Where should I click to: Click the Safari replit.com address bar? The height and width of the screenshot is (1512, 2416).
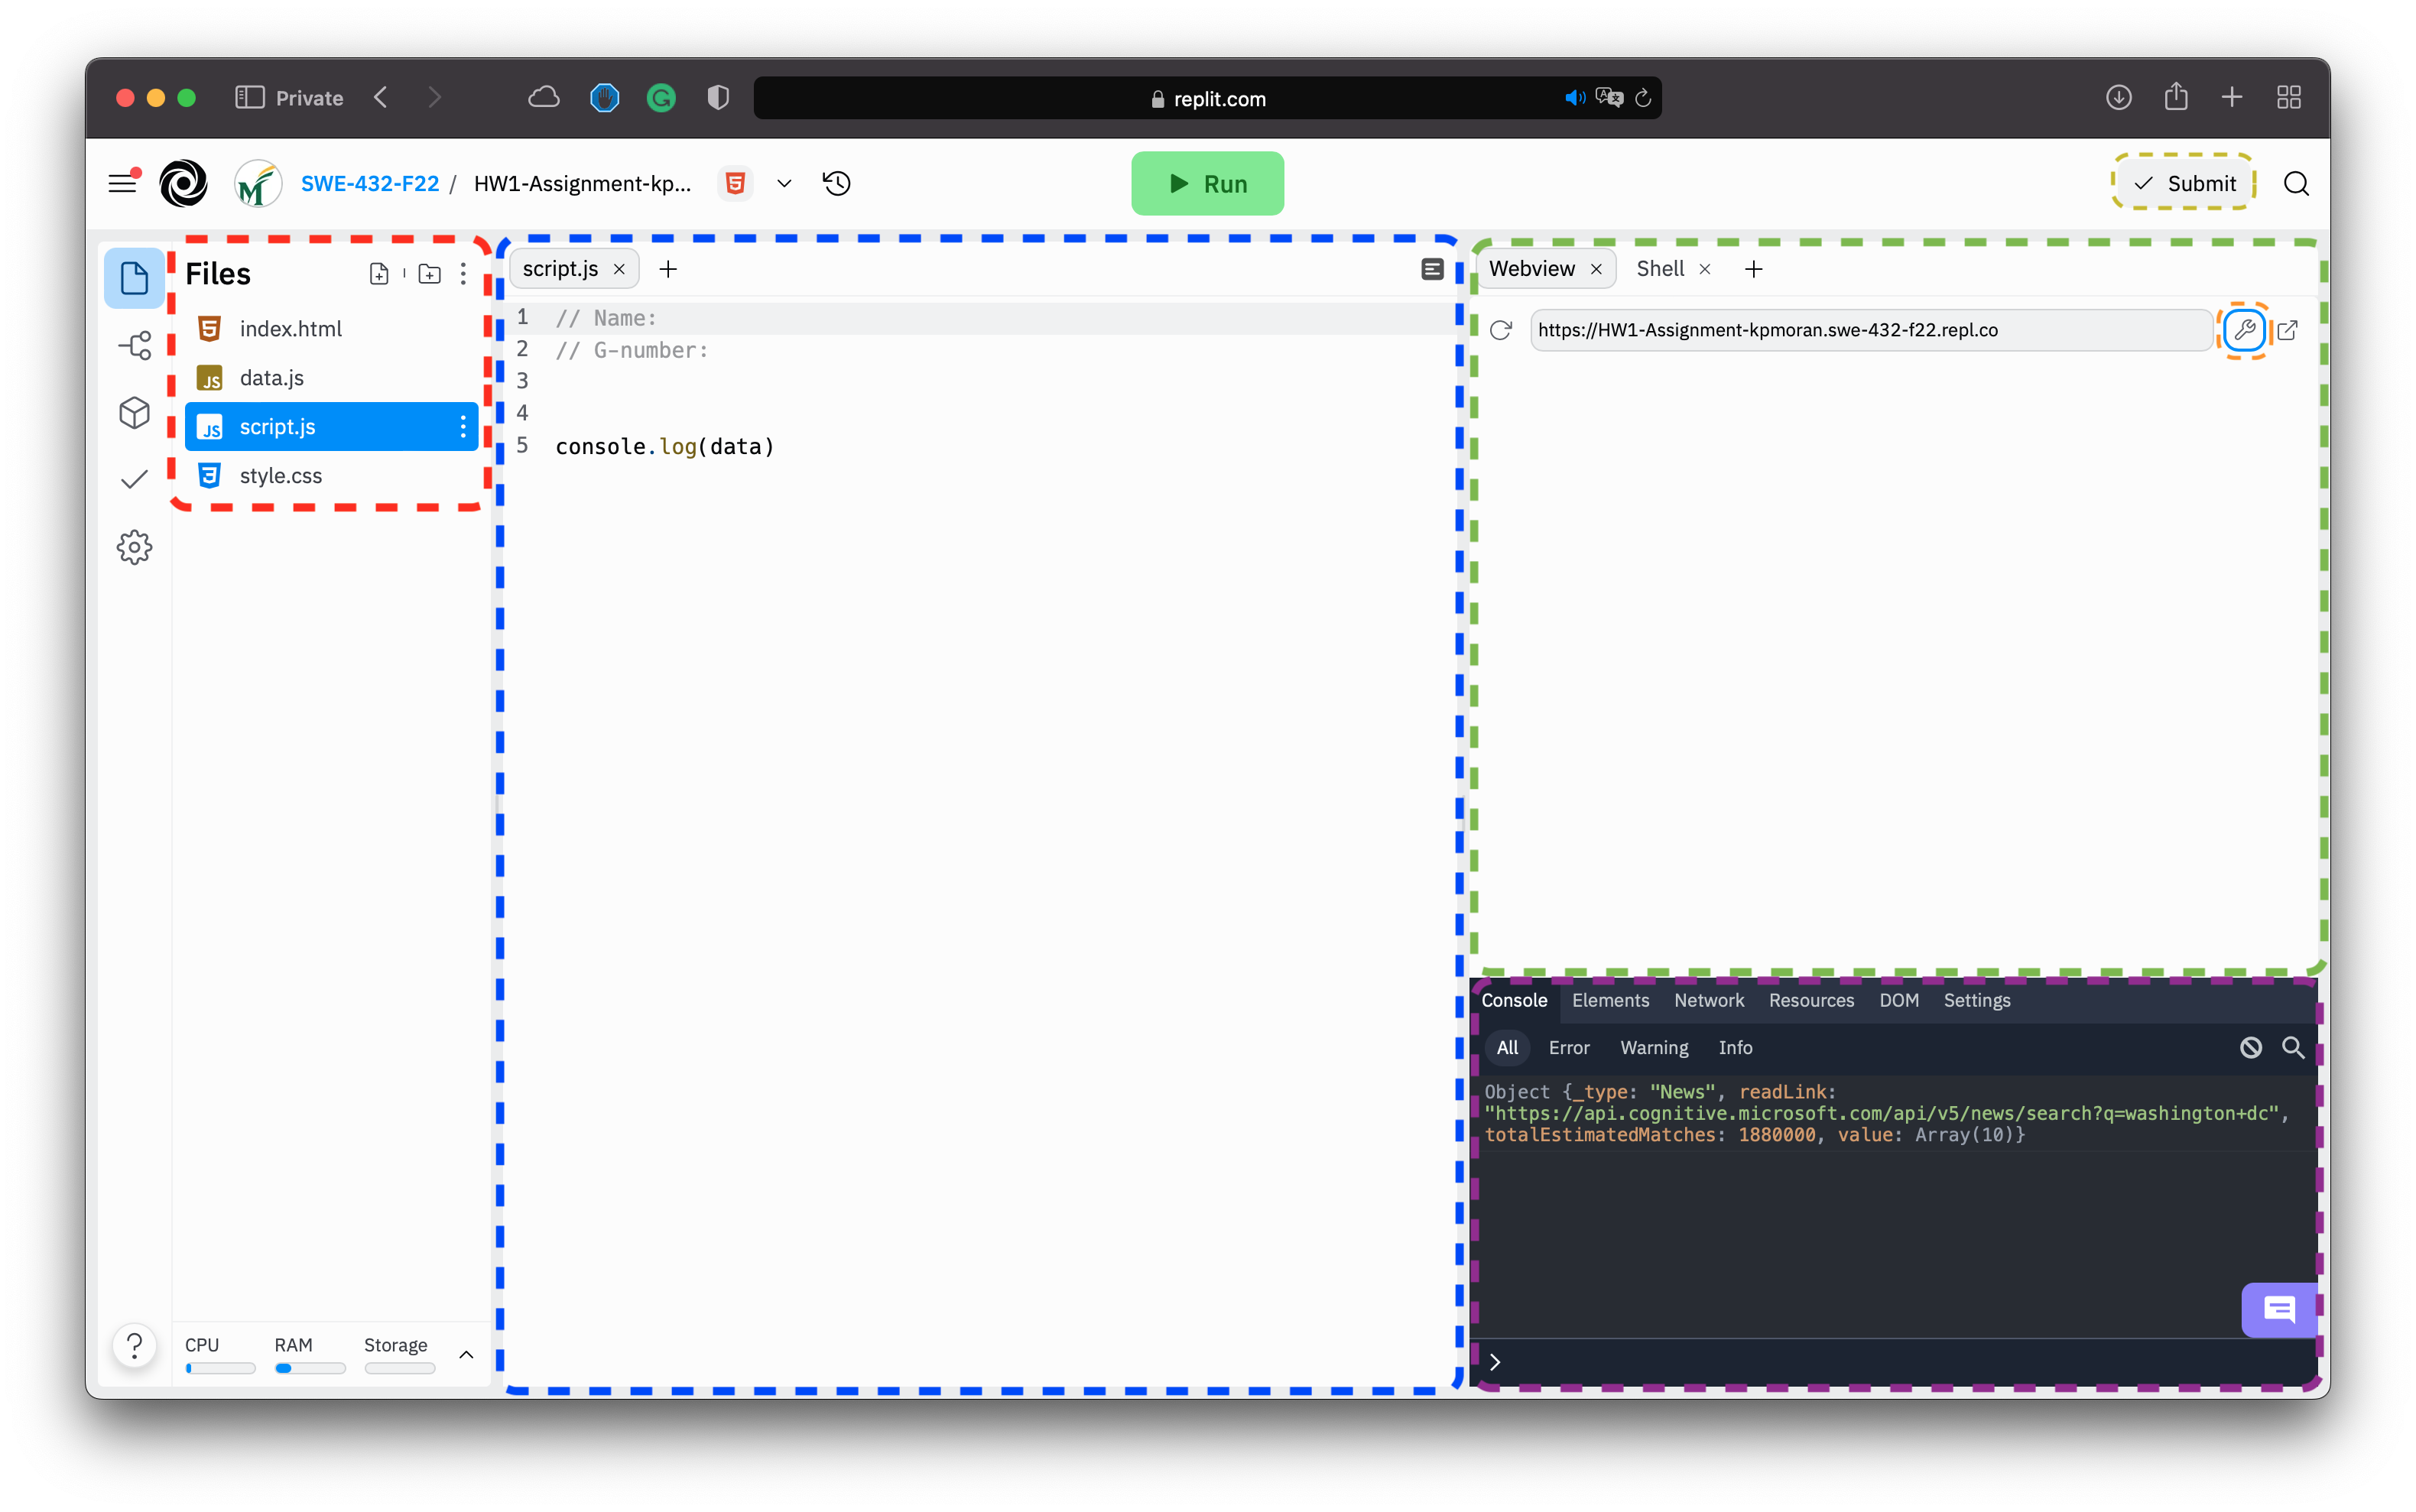point(1207,98)
